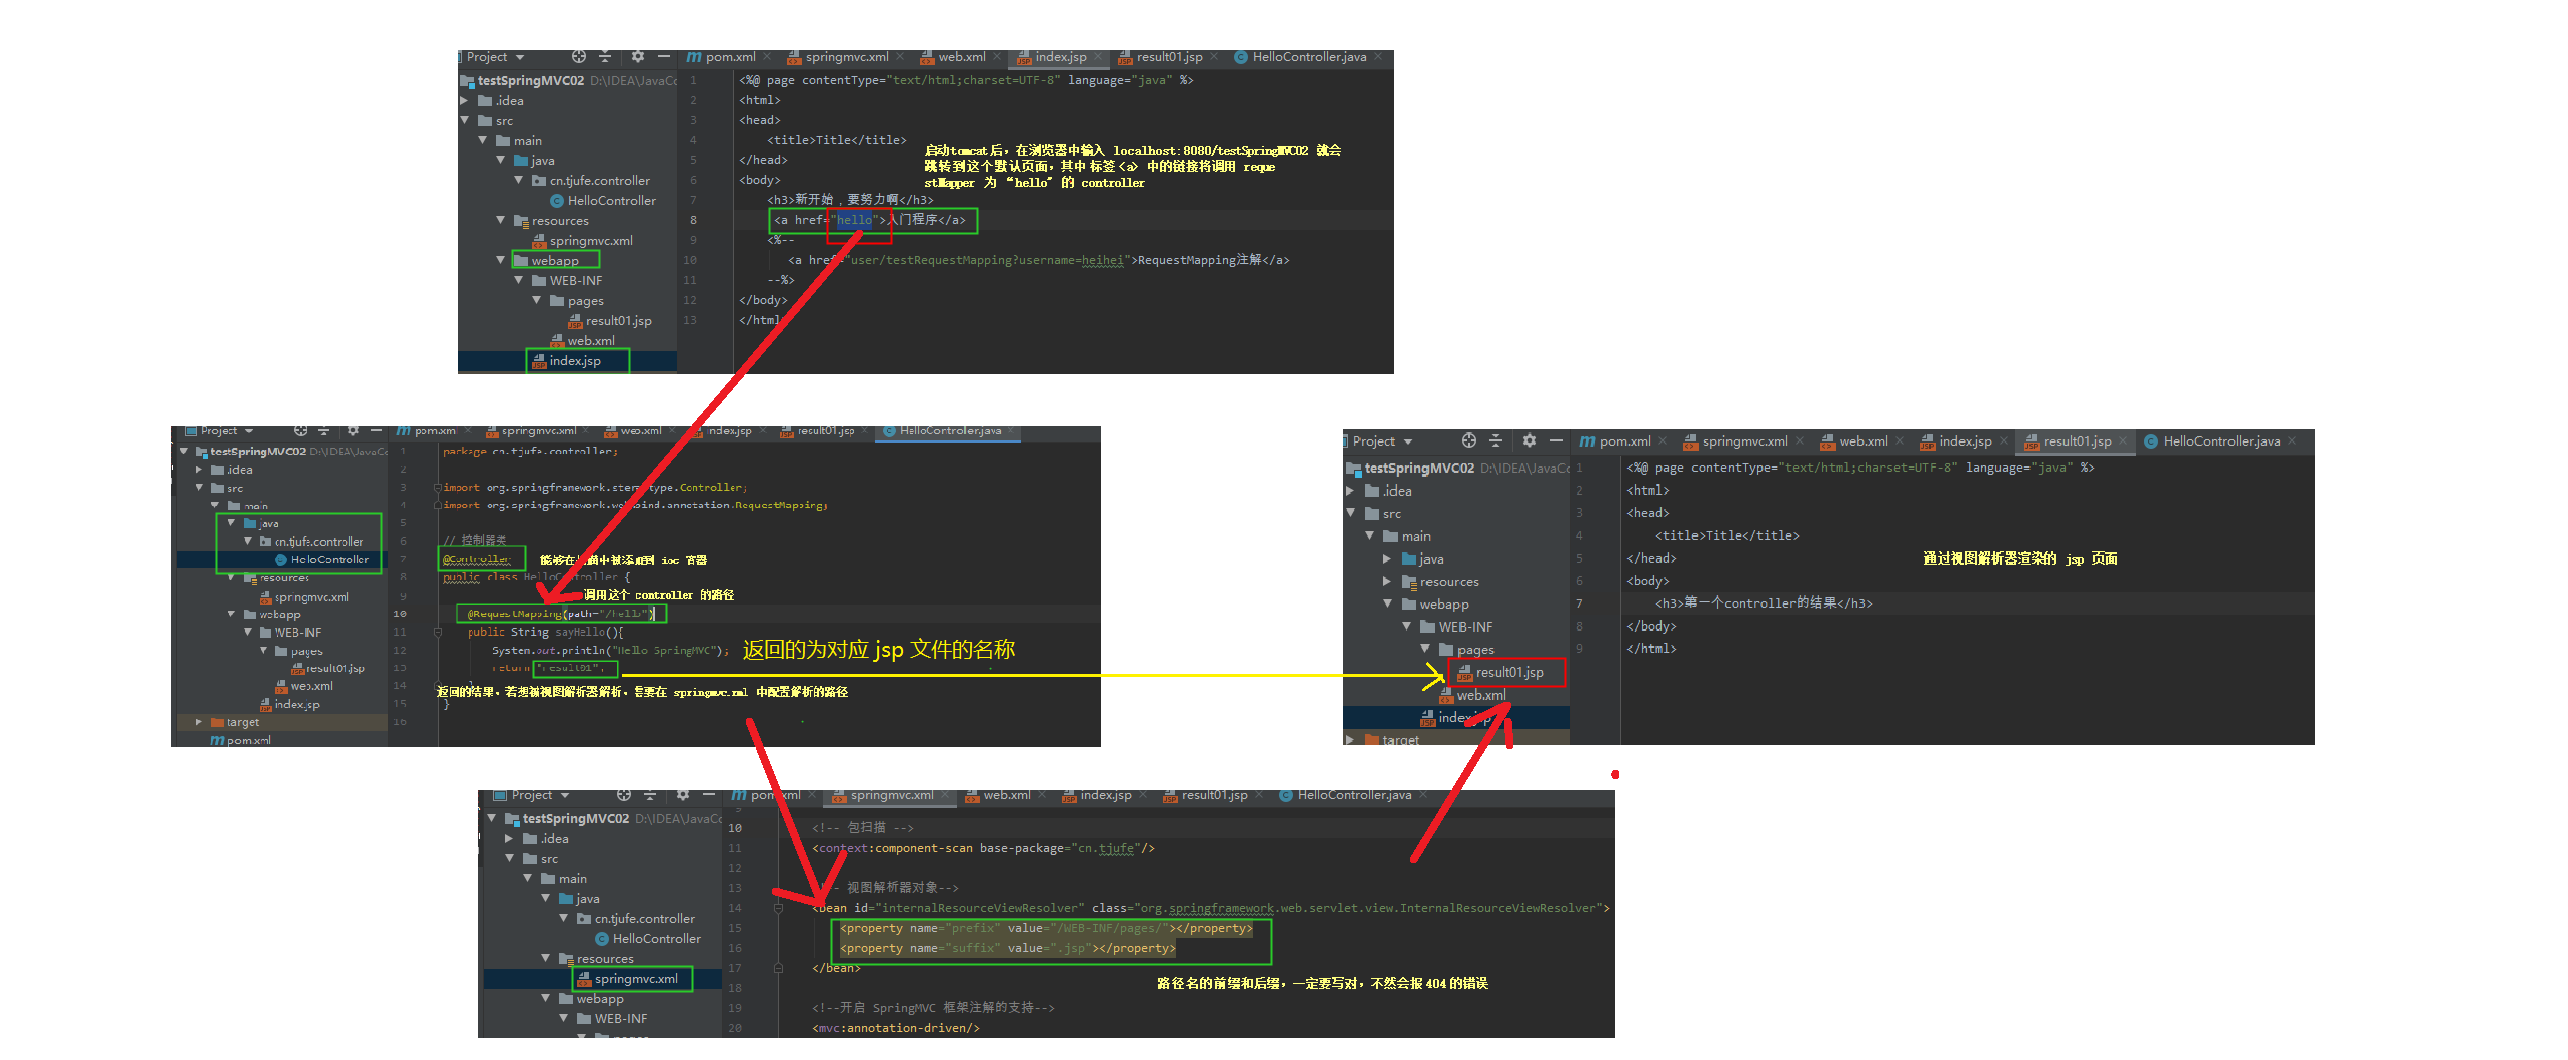Click collapse-all icon in springmvc.xml window
This screenshot has width=2568, height=1060.
tap(650, 795)
